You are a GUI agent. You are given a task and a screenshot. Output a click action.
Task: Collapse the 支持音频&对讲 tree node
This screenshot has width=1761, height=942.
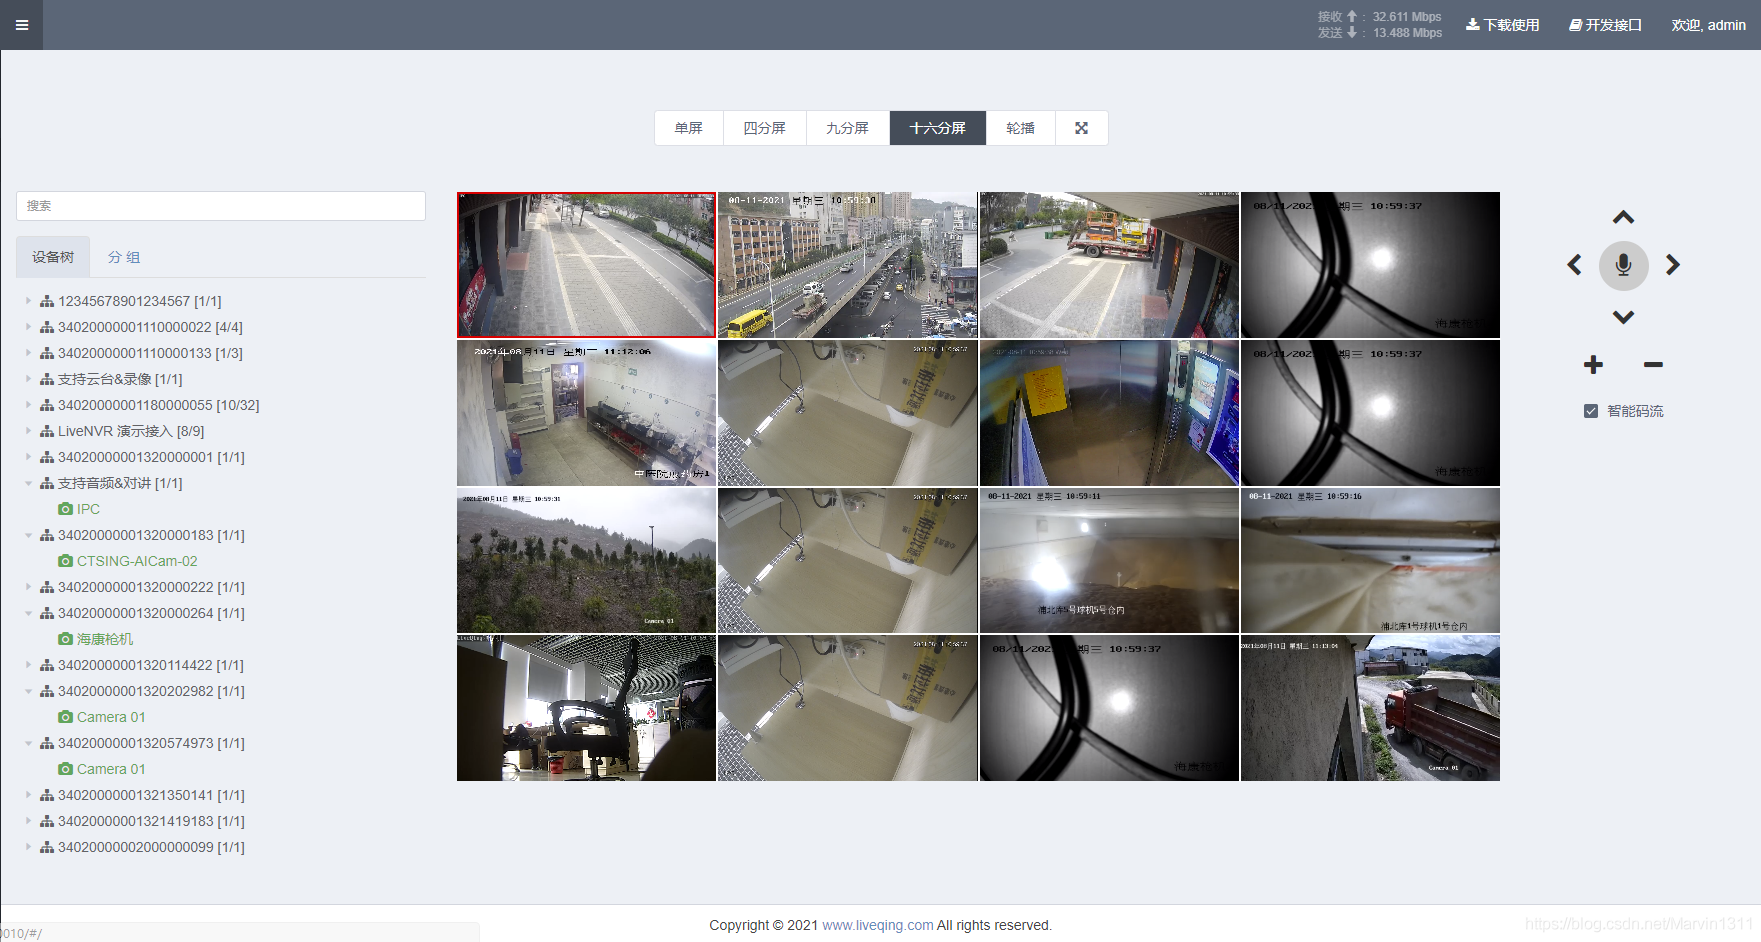28,483
